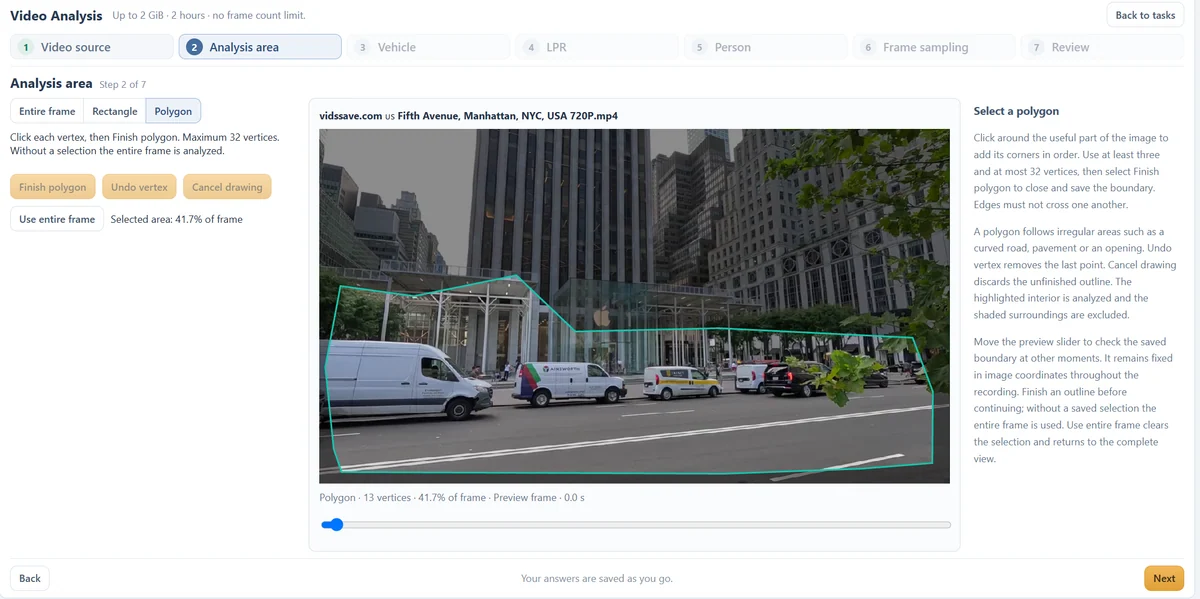Click the Video Analysis page title
This screenshot has height=599, width=1200.
point(56,16)
